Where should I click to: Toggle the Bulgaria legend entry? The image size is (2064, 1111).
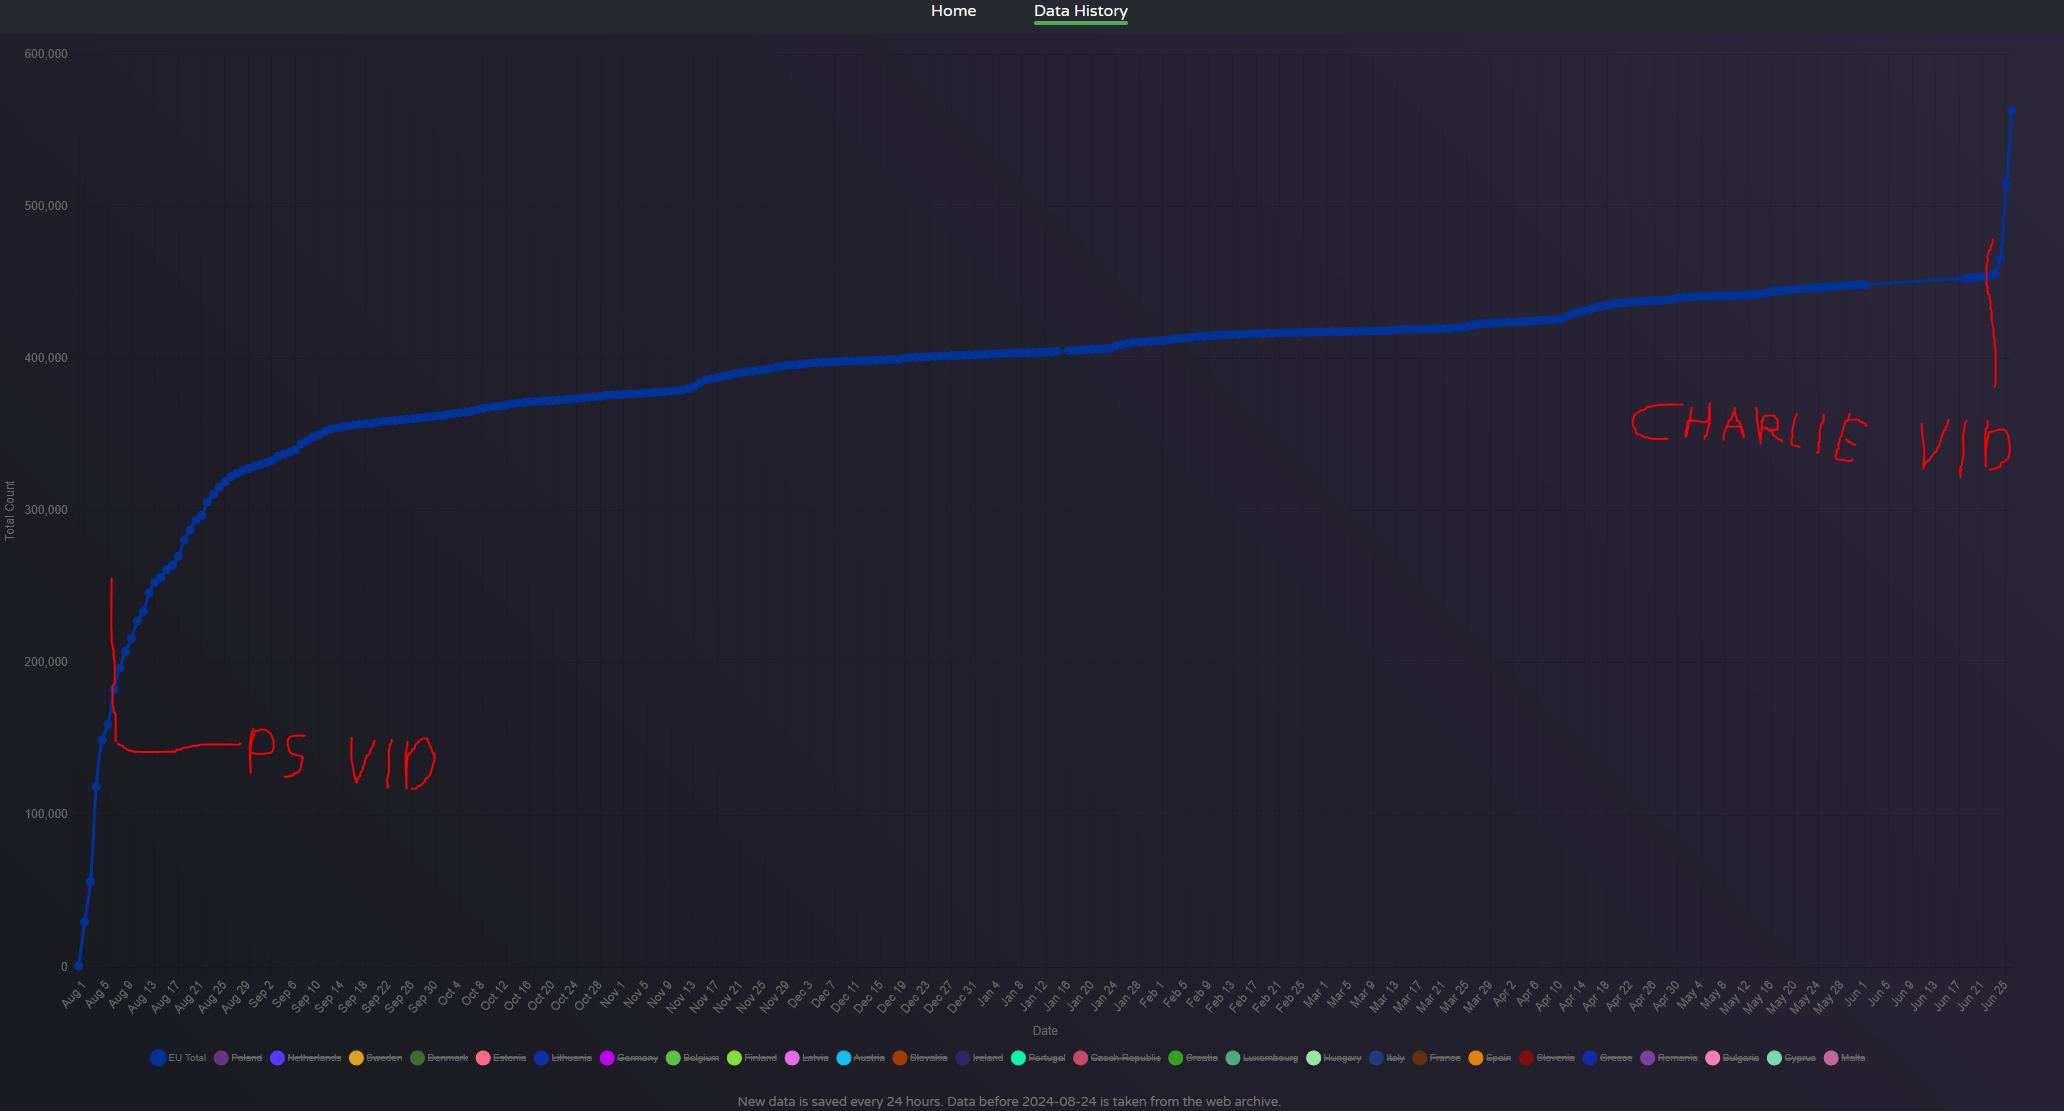(1733, 1058)
